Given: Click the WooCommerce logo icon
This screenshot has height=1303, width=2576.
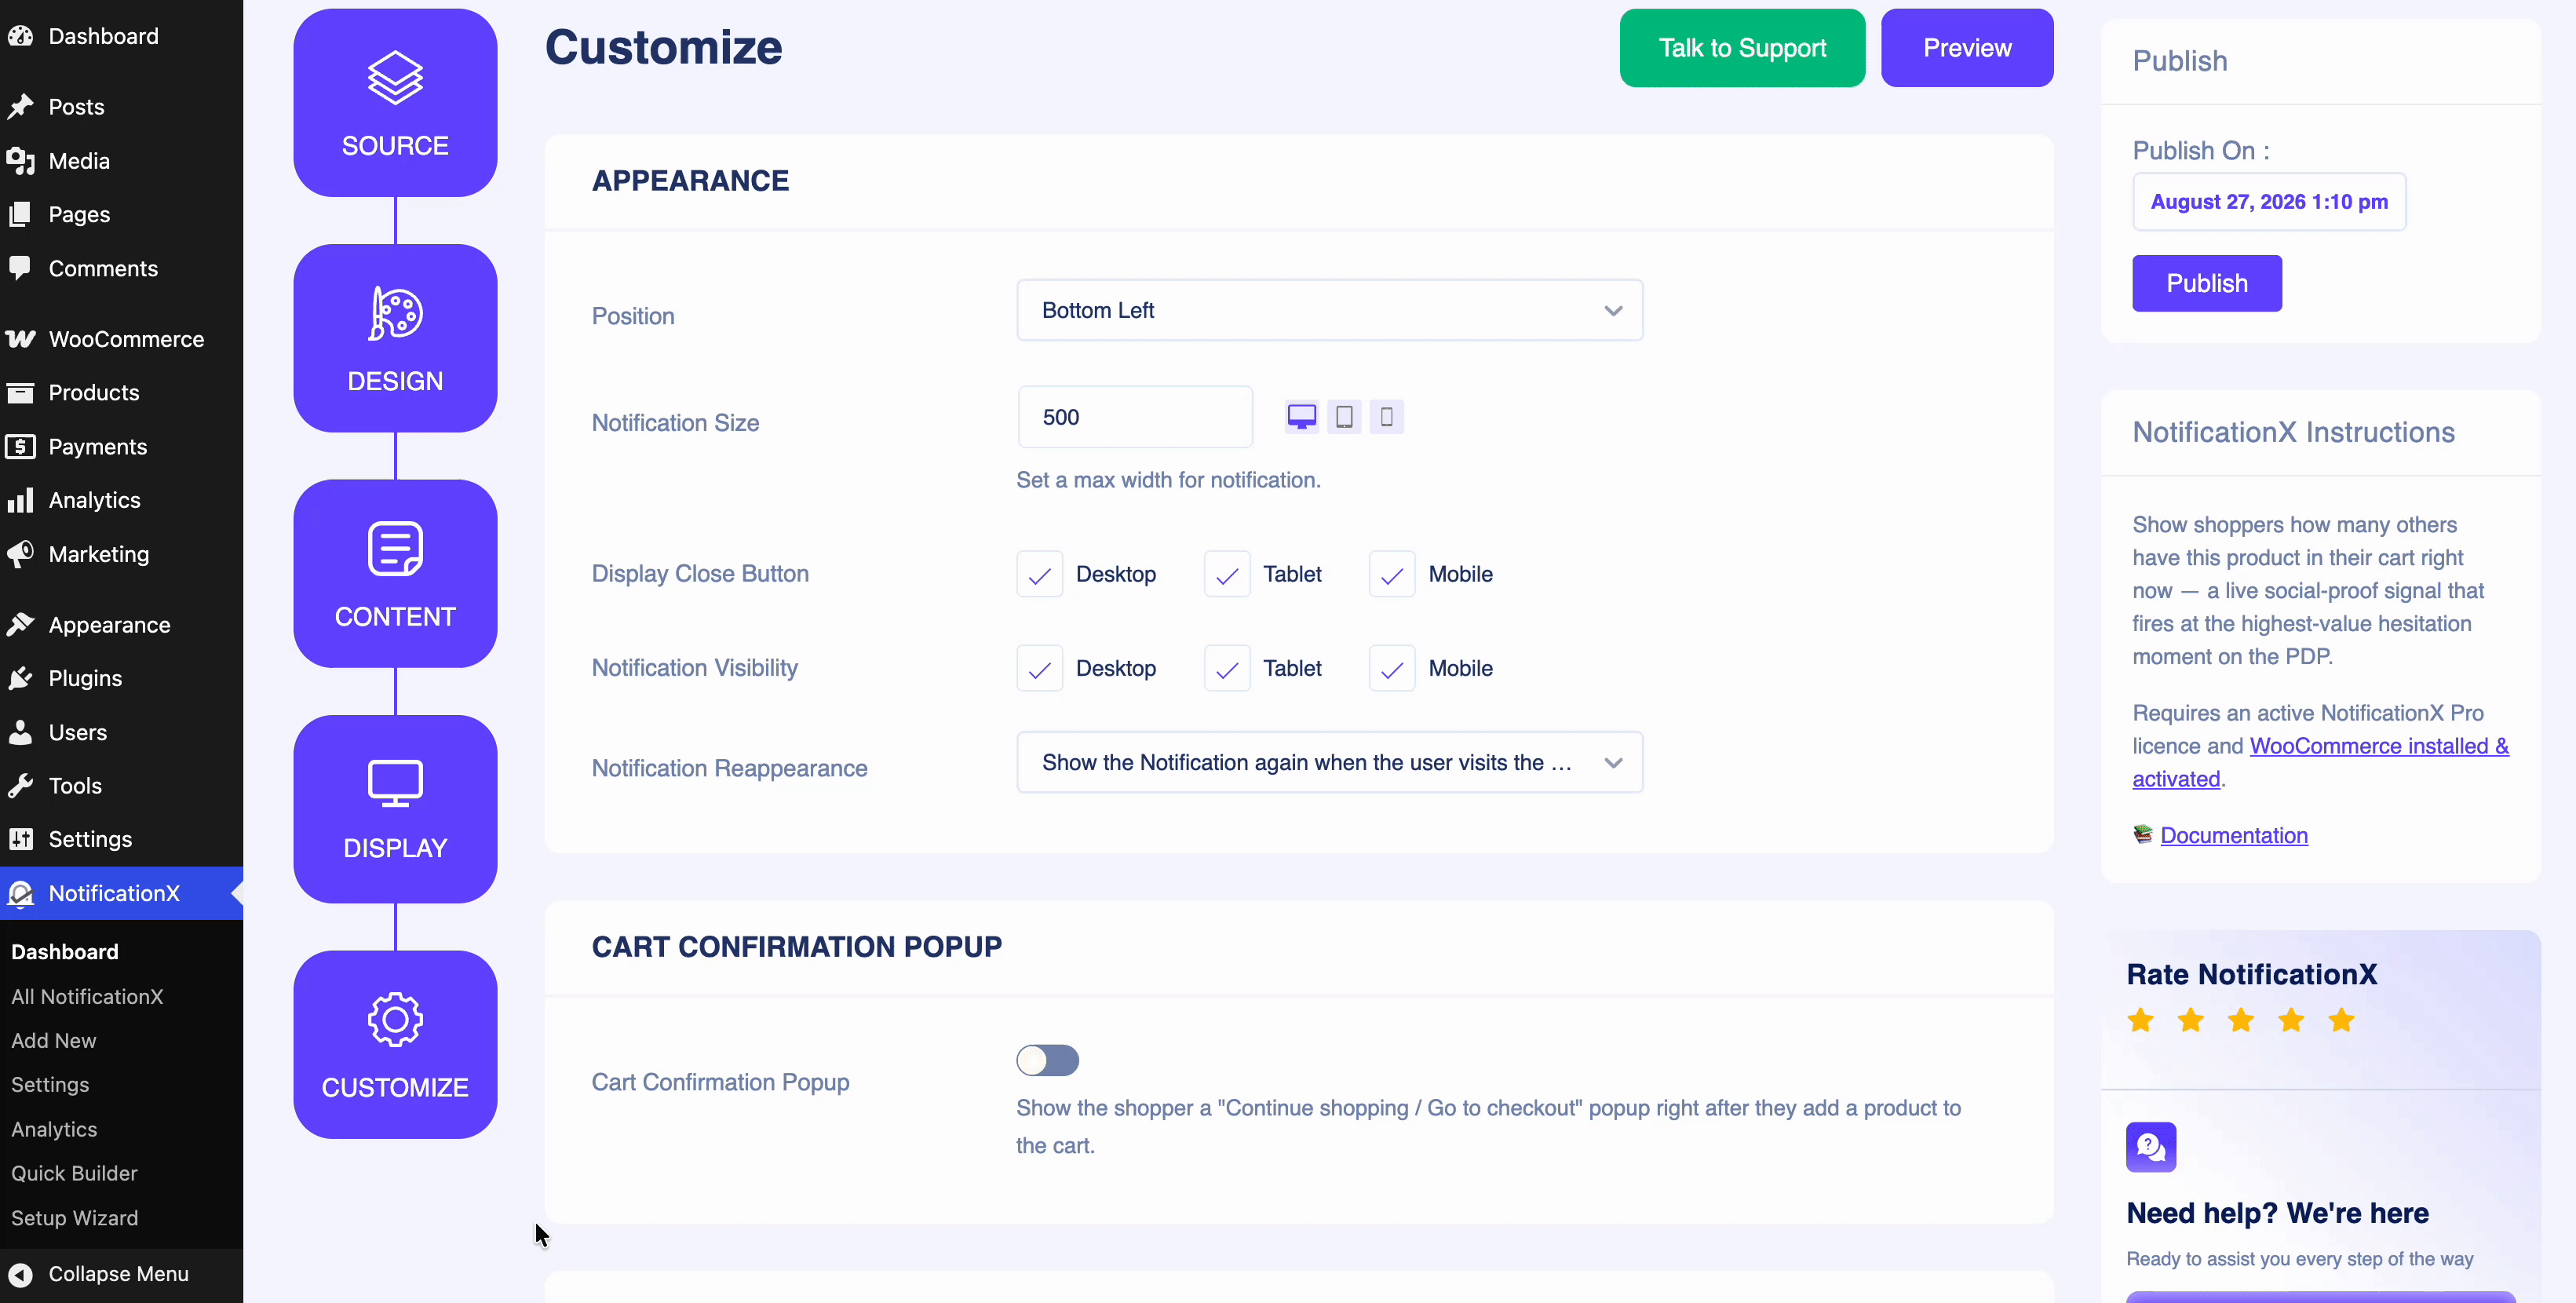Looking at the screenshot, I should click(21, 339).
